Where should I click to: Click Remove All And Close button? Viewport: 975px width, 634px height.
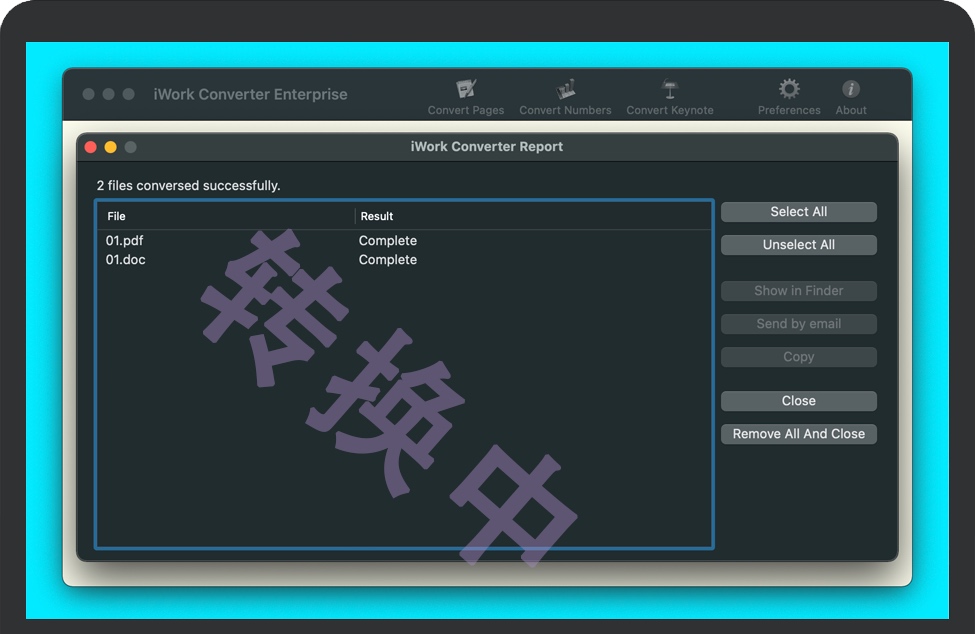click(x=798, y=434)
